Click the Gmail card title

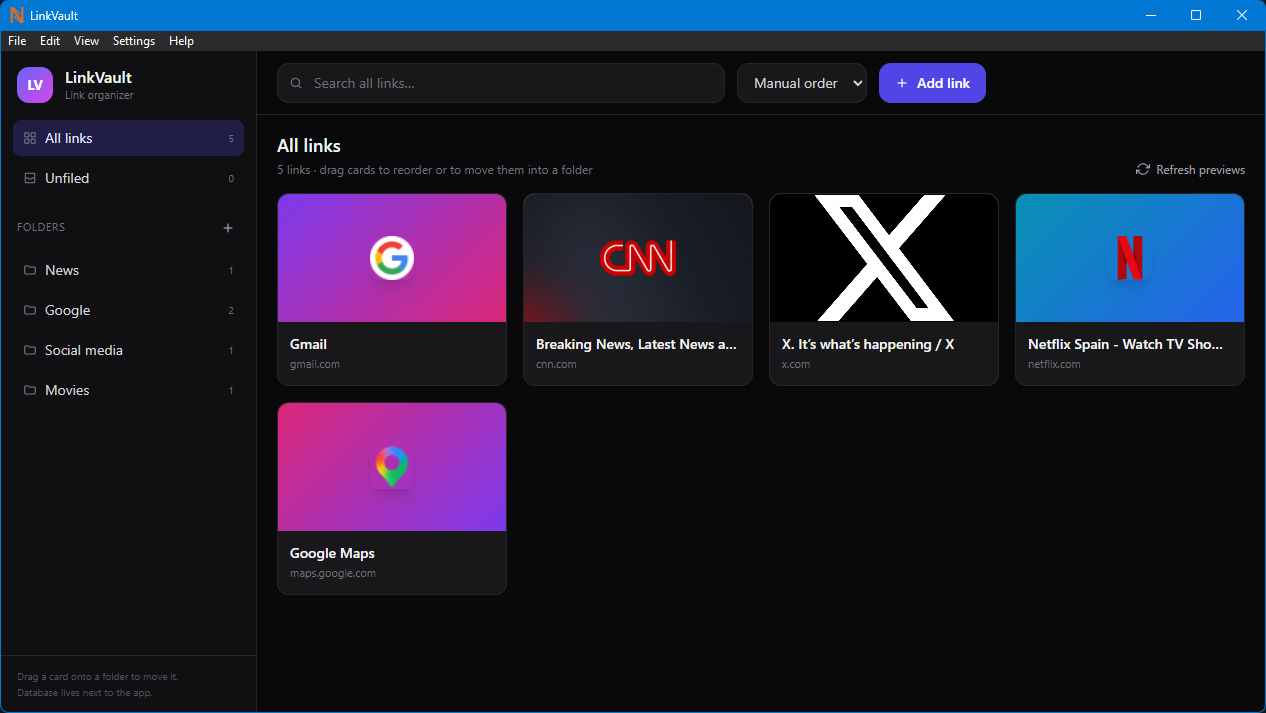point(308,344)
